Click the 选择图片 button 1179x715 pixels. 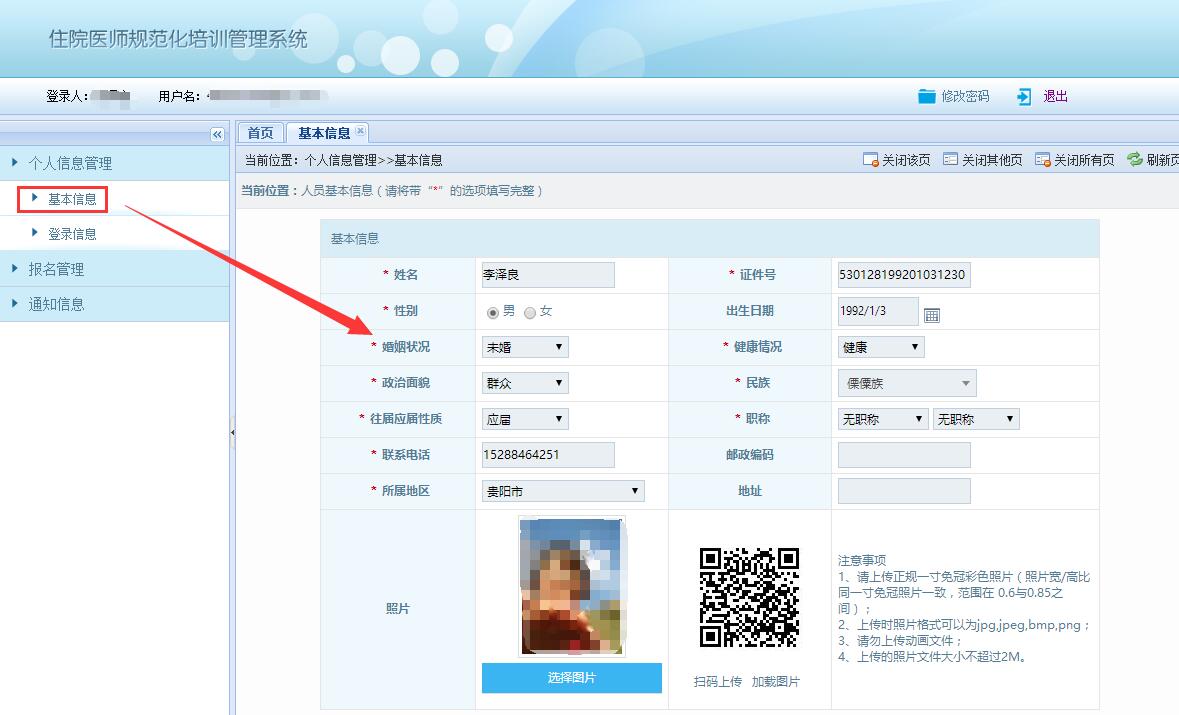pos(571,678)
